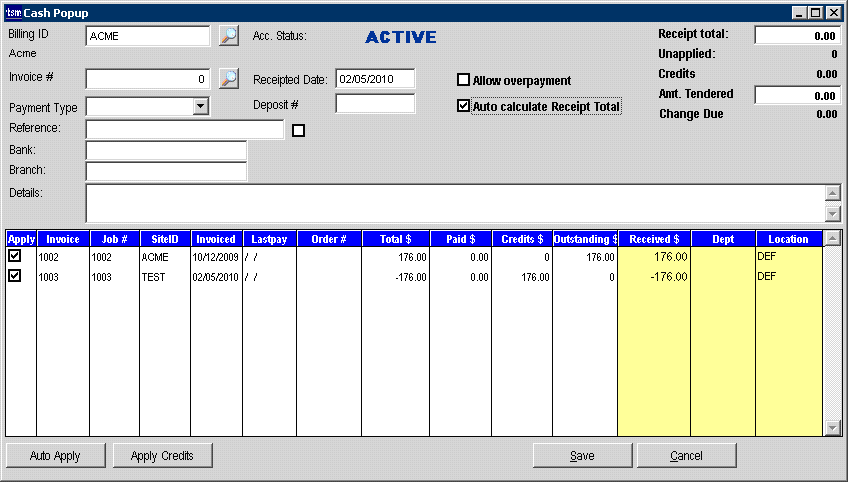849x483 pixels.
Task: Open the Payment Type dropdown
Action: click(x=200, y=106)
